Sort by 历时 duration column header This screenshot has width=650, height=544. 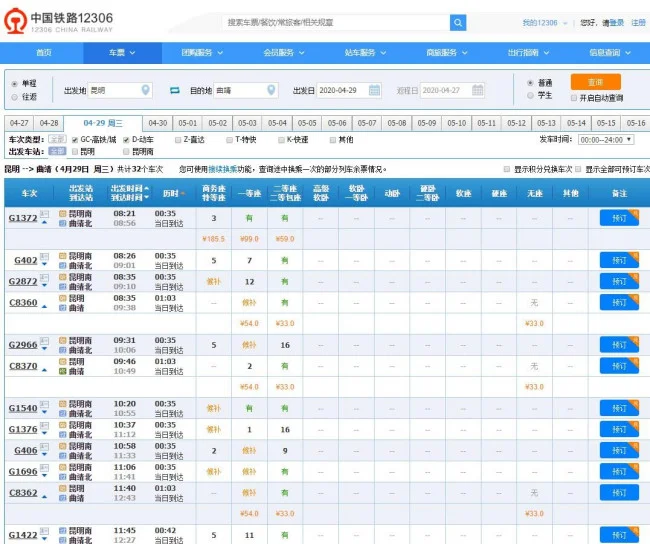click(174, 194)
